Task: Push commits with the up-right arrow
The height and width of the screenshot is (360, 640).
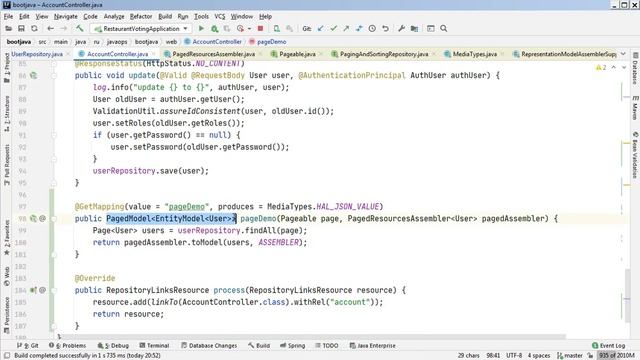Action: pos(346,29)
